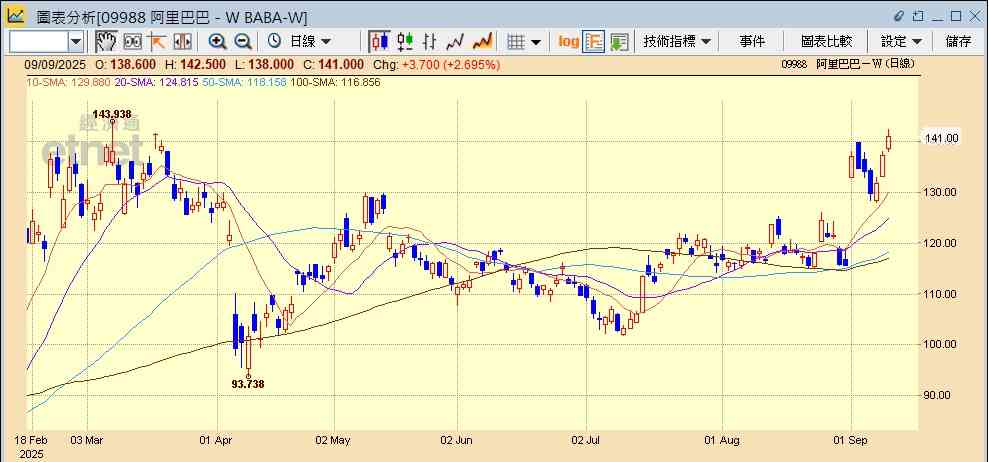Toggle the log scale
The height and width of the screenshot is (462, 989).
568,42
